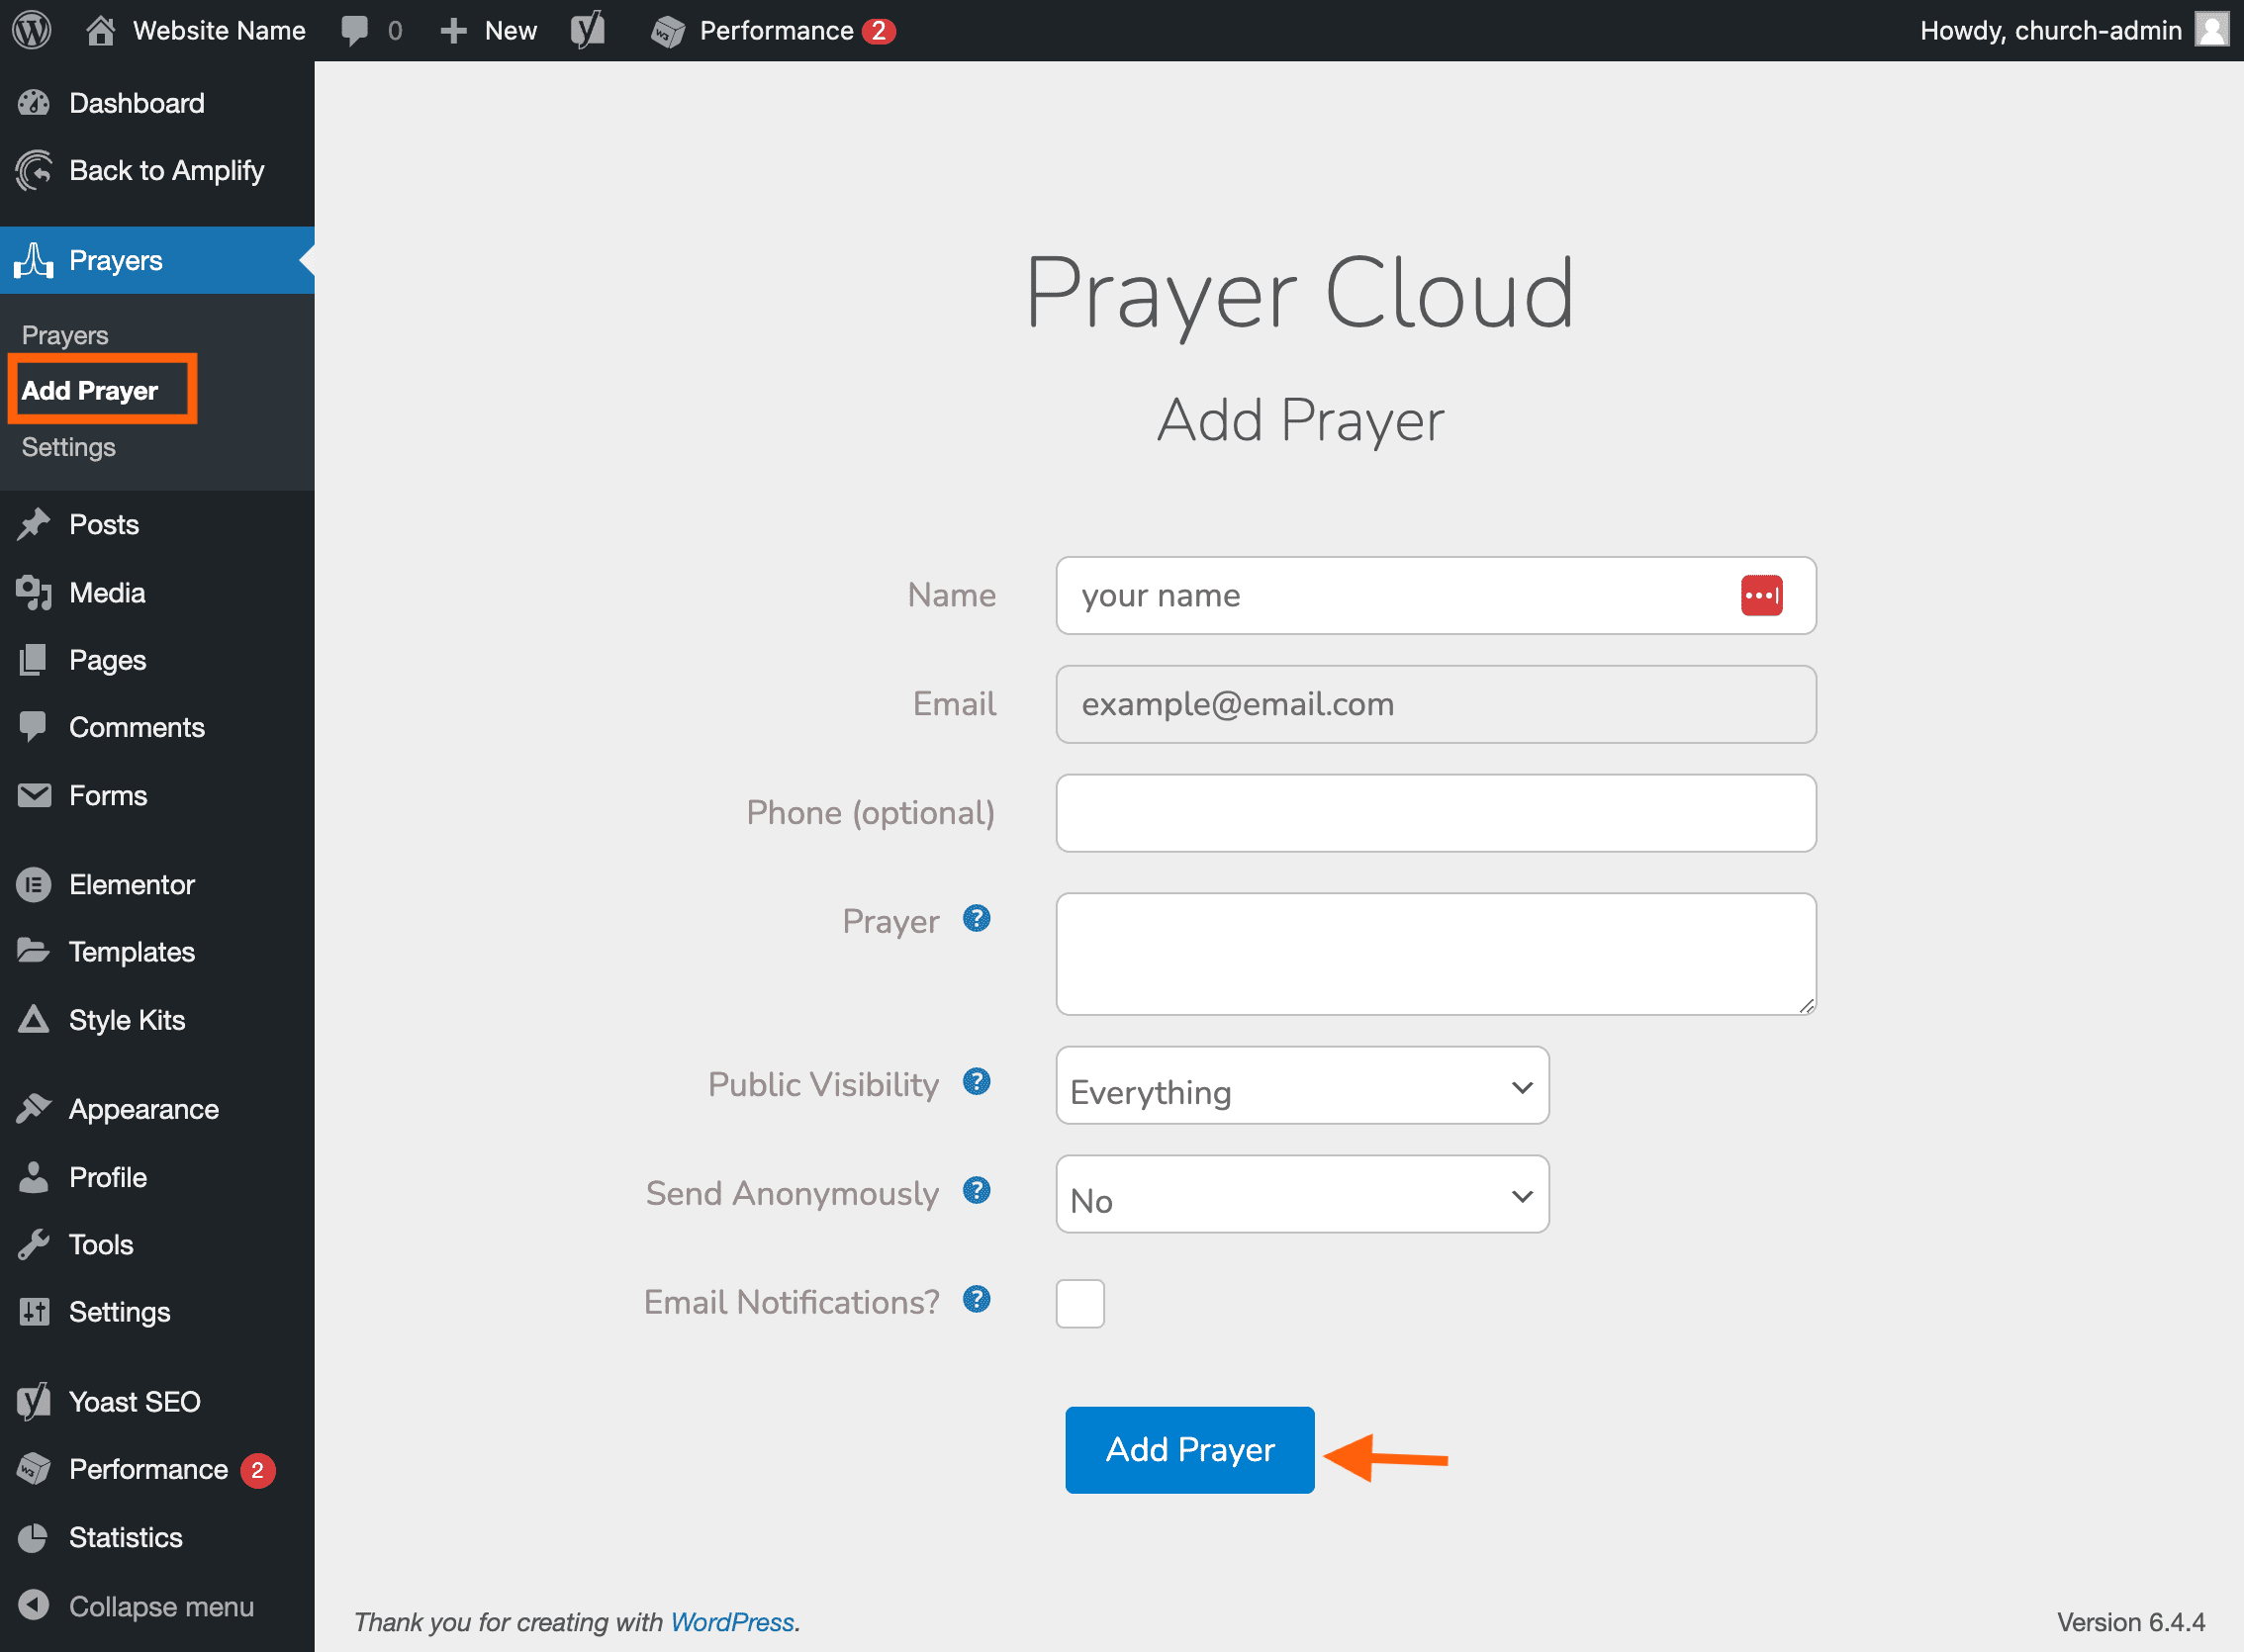Click the Prayer help question mark icon
The width and height of the screenshot is (2244, 1652).
[976, 919]
